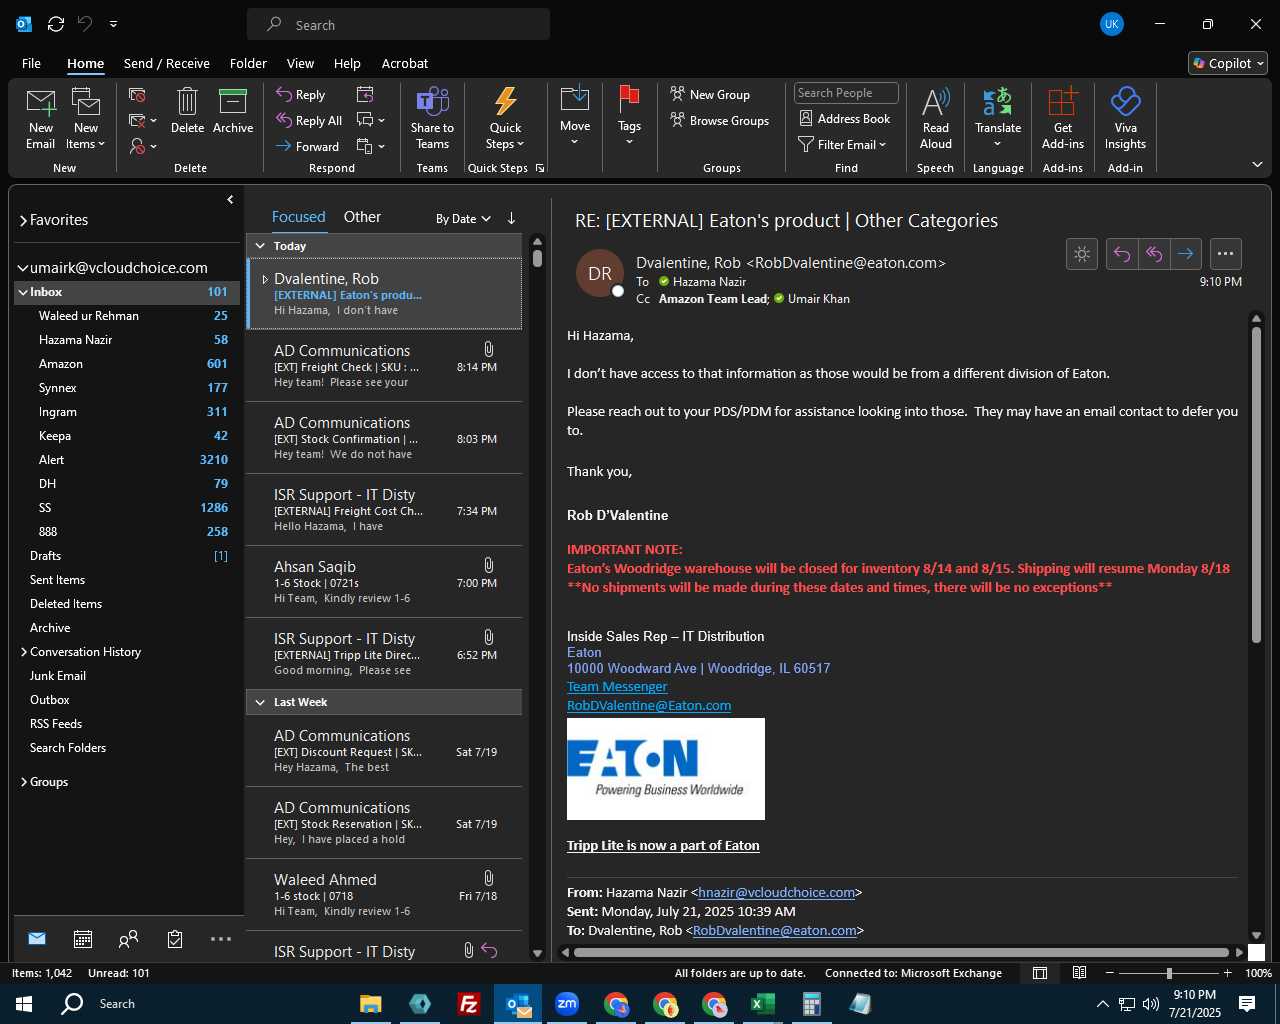This screenshot has width=1280, height=1024.
Task: Collapse the umairk@vcloudchoice.com account
Action: tap(23, 268)
